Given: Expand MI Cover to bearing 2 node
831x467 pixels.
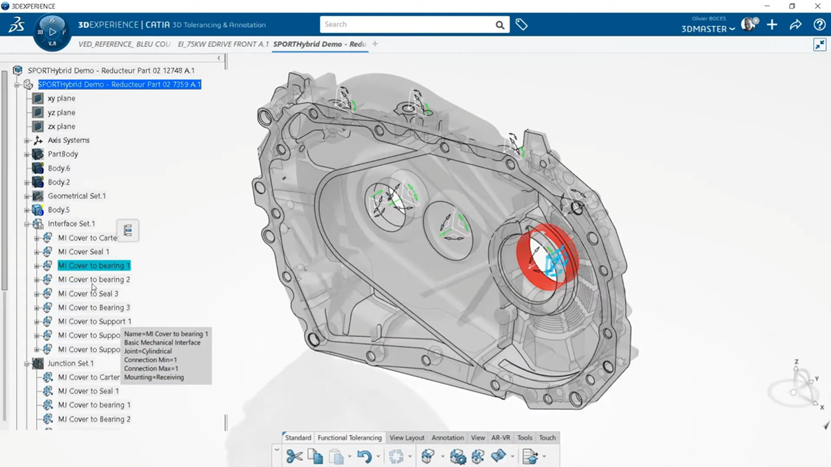Looking at the screenshot, I should (x=37, y=280).
